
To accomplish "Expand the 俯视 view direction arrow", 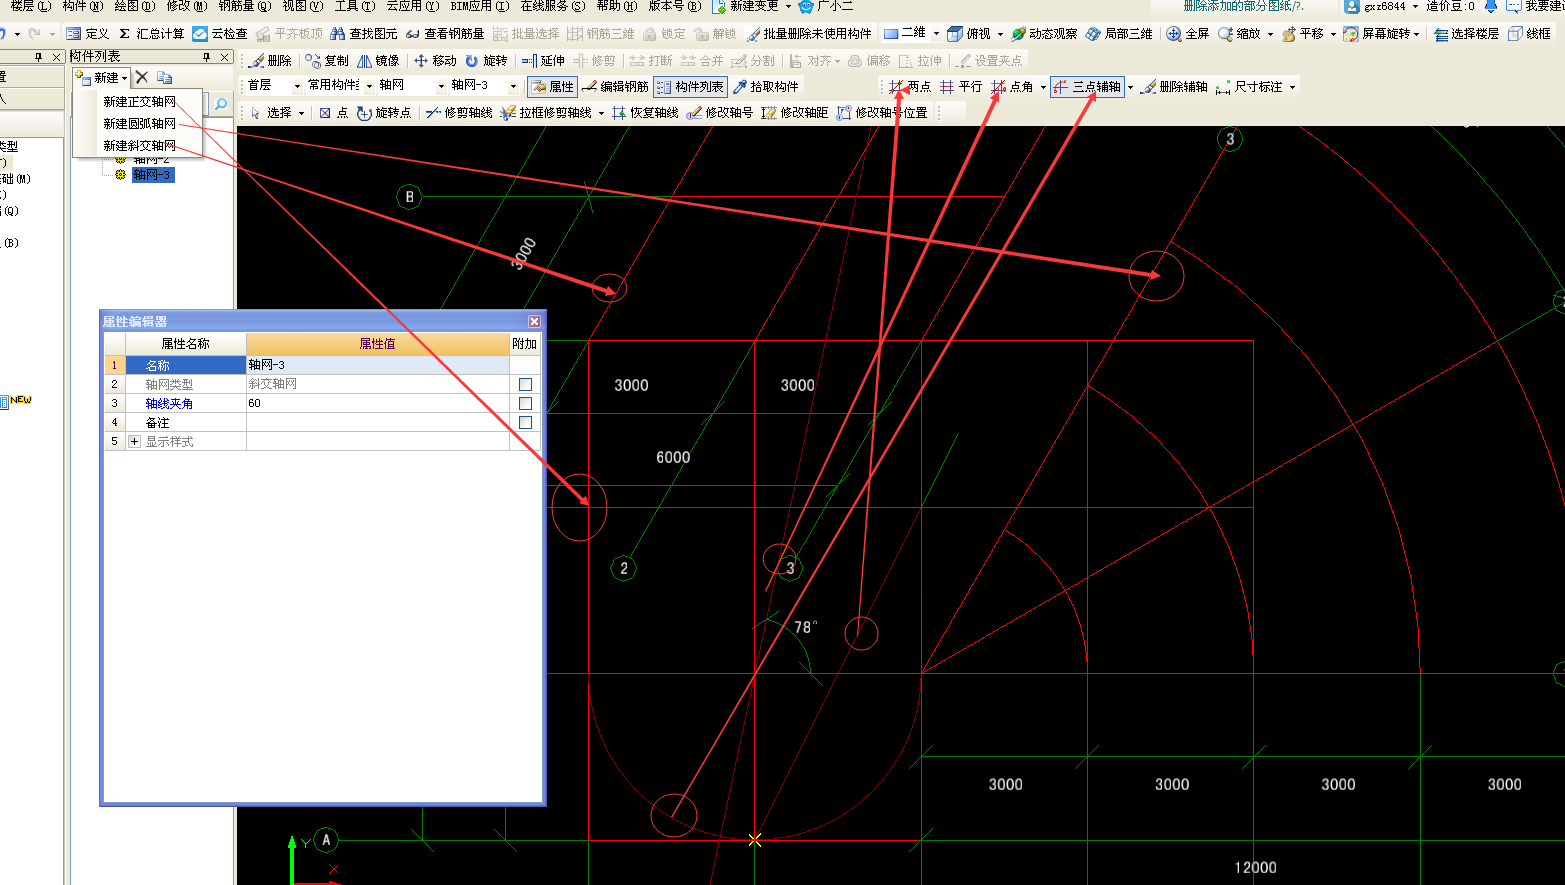I will click(x=1001, y=34).
